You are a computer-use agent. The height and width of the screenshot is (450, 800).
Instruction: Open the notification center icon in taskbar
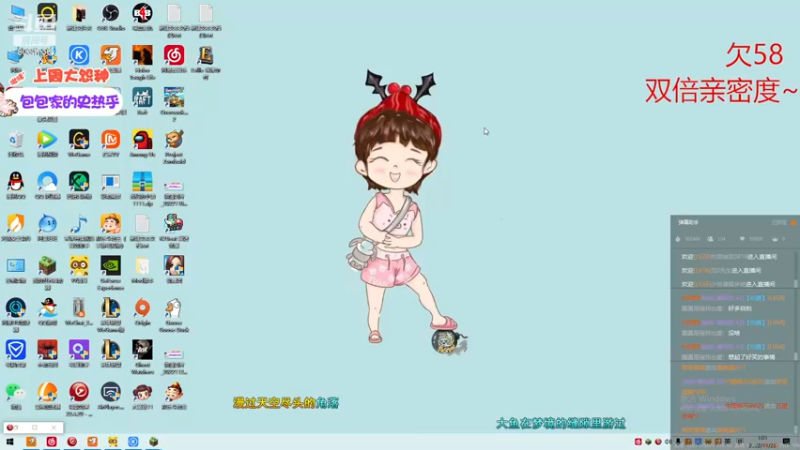786,442
